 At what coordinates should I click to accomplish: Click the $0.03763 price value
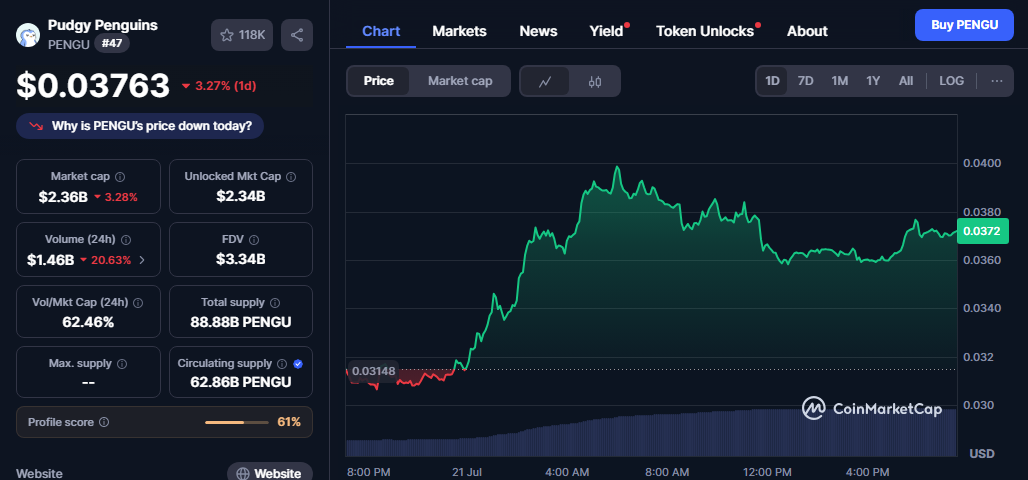tap(93, 86)
